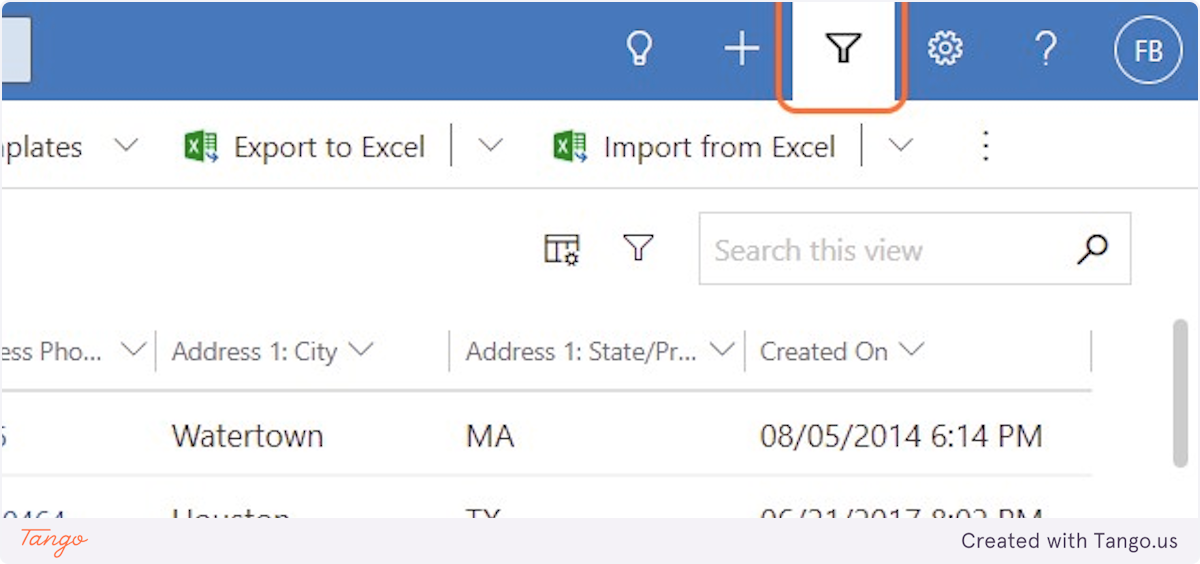The image size is (1200, 564).
Task: Expand the Export to Excel dropdown arrow
Action: pos(490,146)
